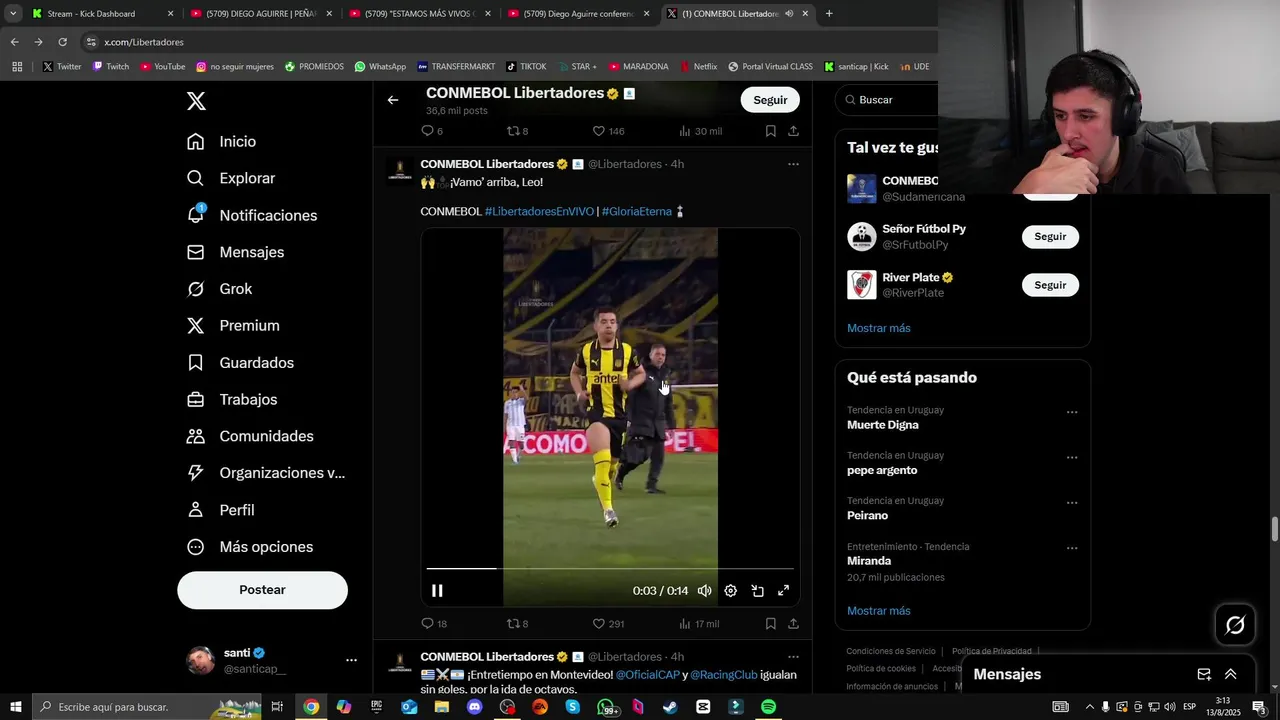Toggle picture-in-picture mode on video
1280x720 pixels.
point(757,591)
